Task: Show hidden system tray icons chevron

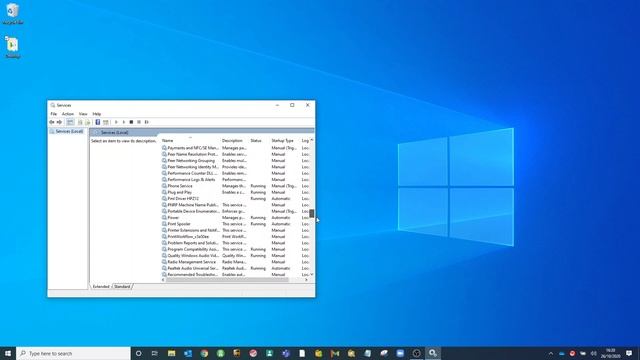Action: pos(551,353)
